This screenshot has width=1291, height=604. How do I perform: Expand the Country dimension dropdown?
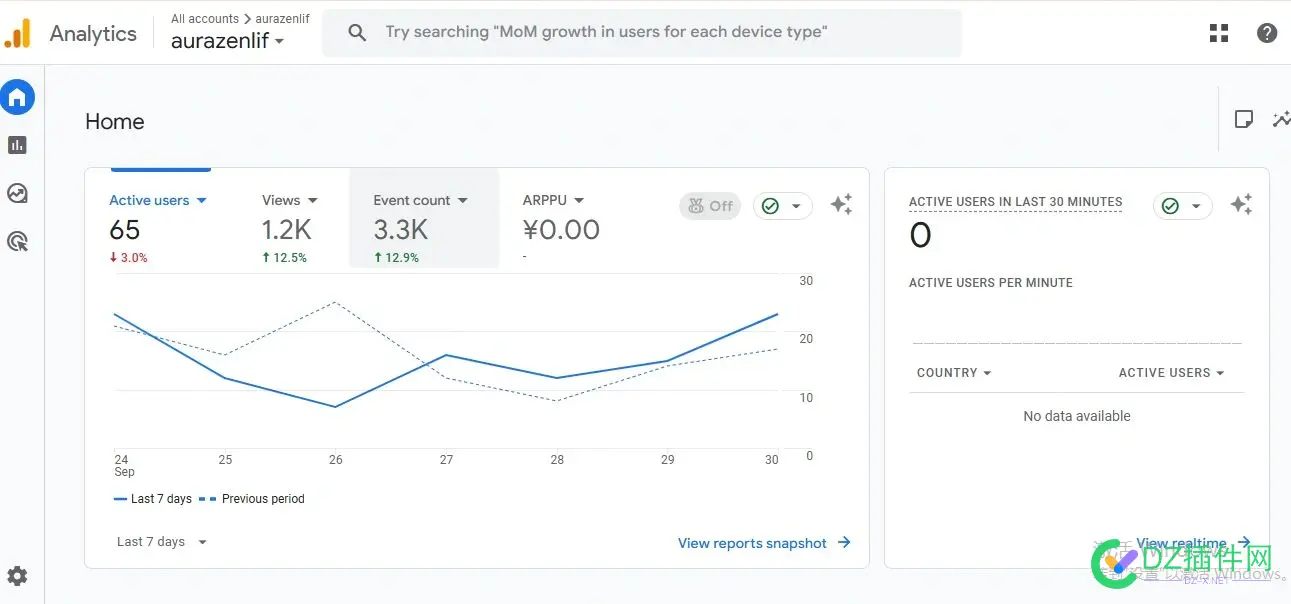click(x=954, y=373)
